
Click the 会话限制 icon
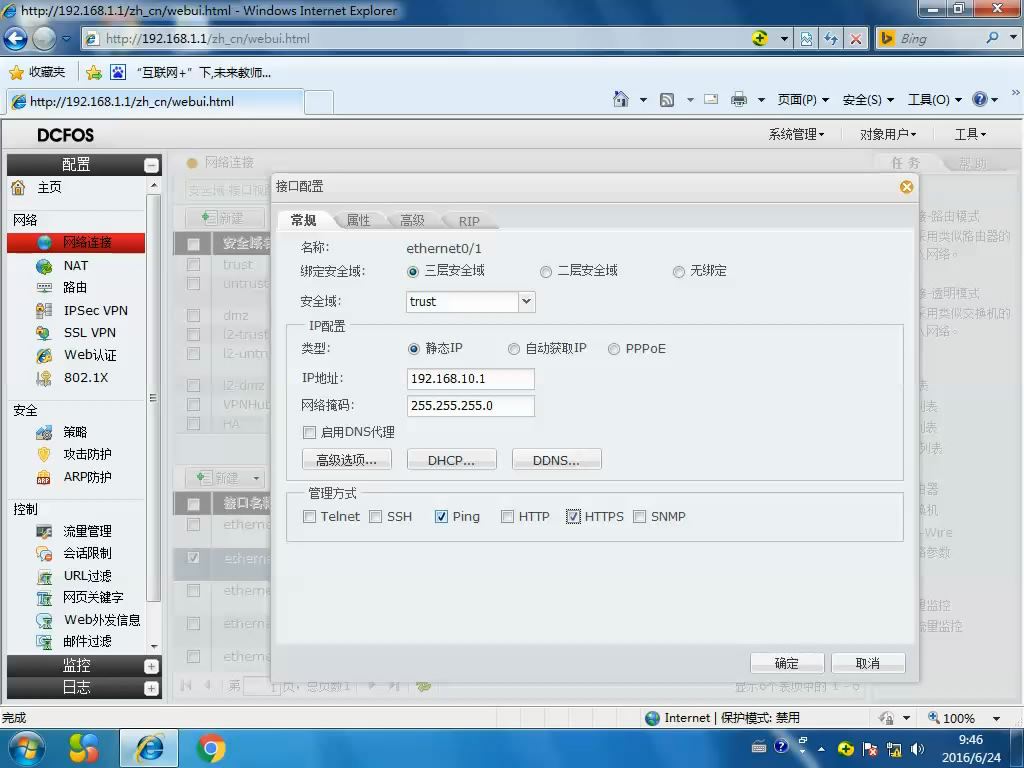pos(44,554)
